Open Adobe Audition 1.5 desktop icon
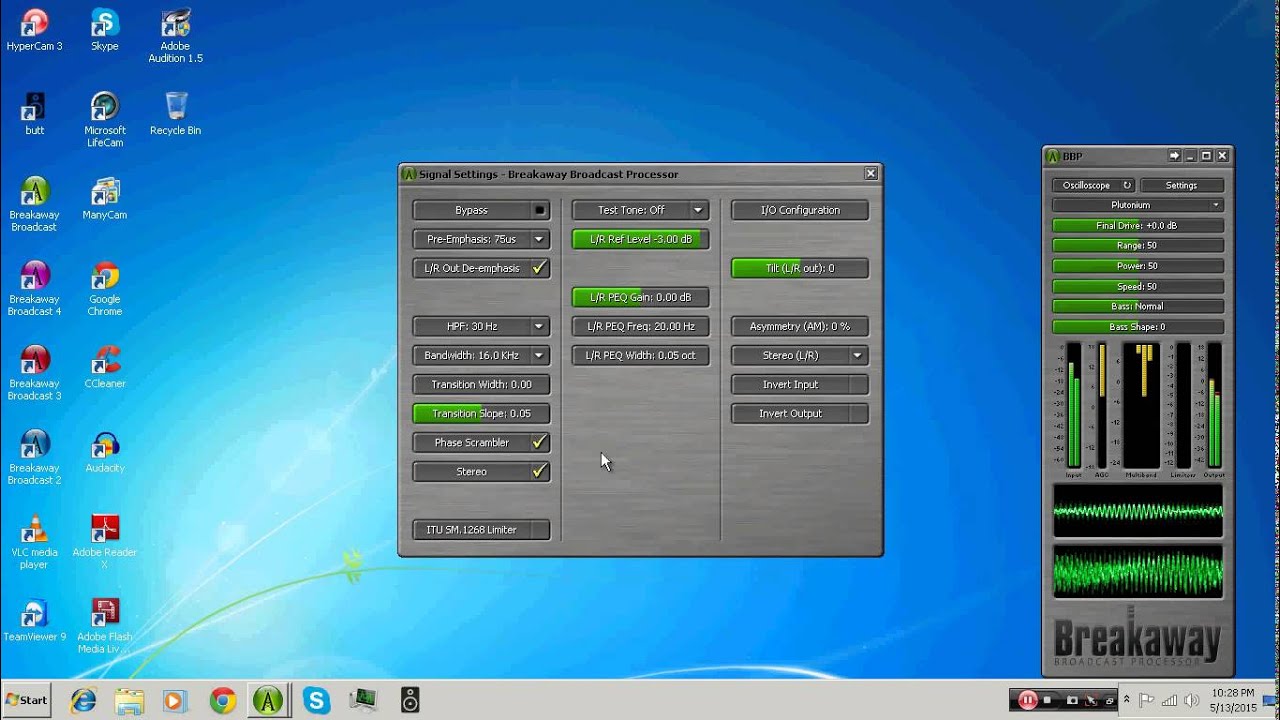Screen dimensions: 1280x720 point(175,36)
